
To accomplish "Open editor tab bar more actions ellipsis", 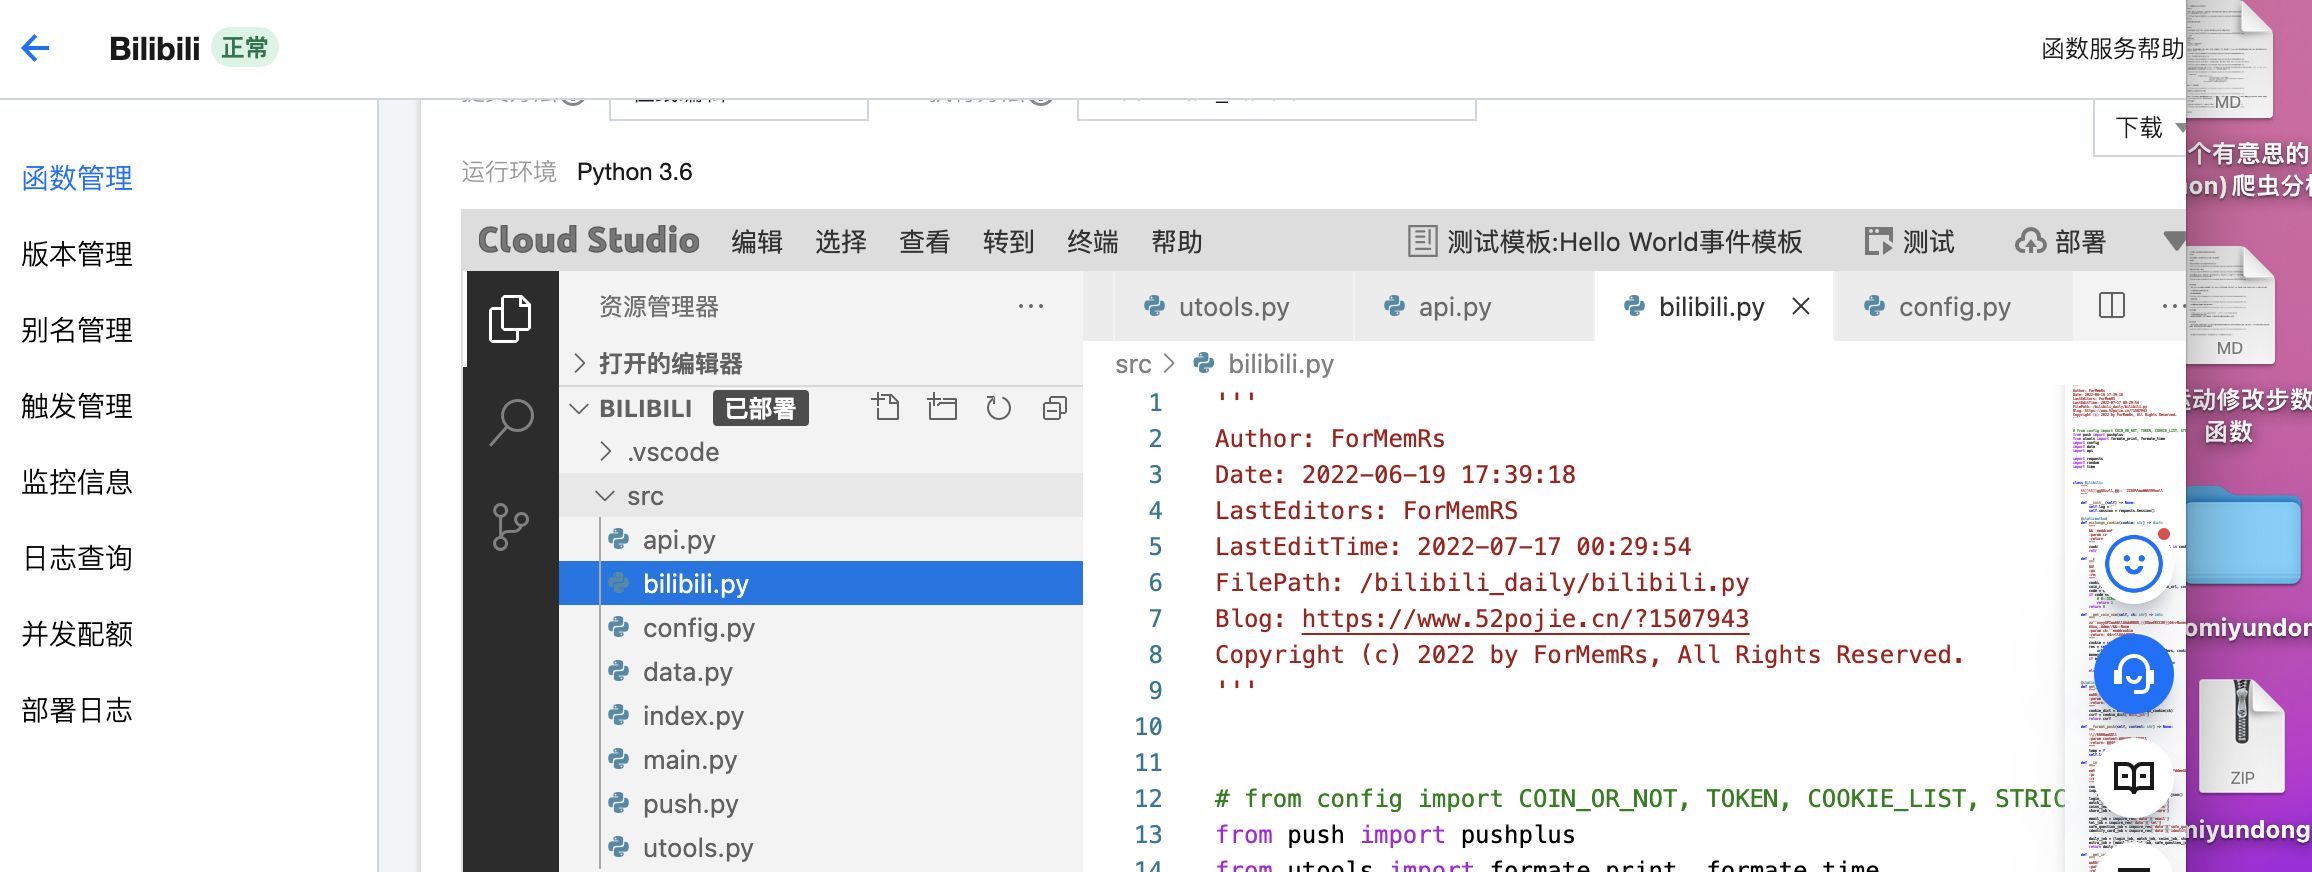I will coord(2173,306).
